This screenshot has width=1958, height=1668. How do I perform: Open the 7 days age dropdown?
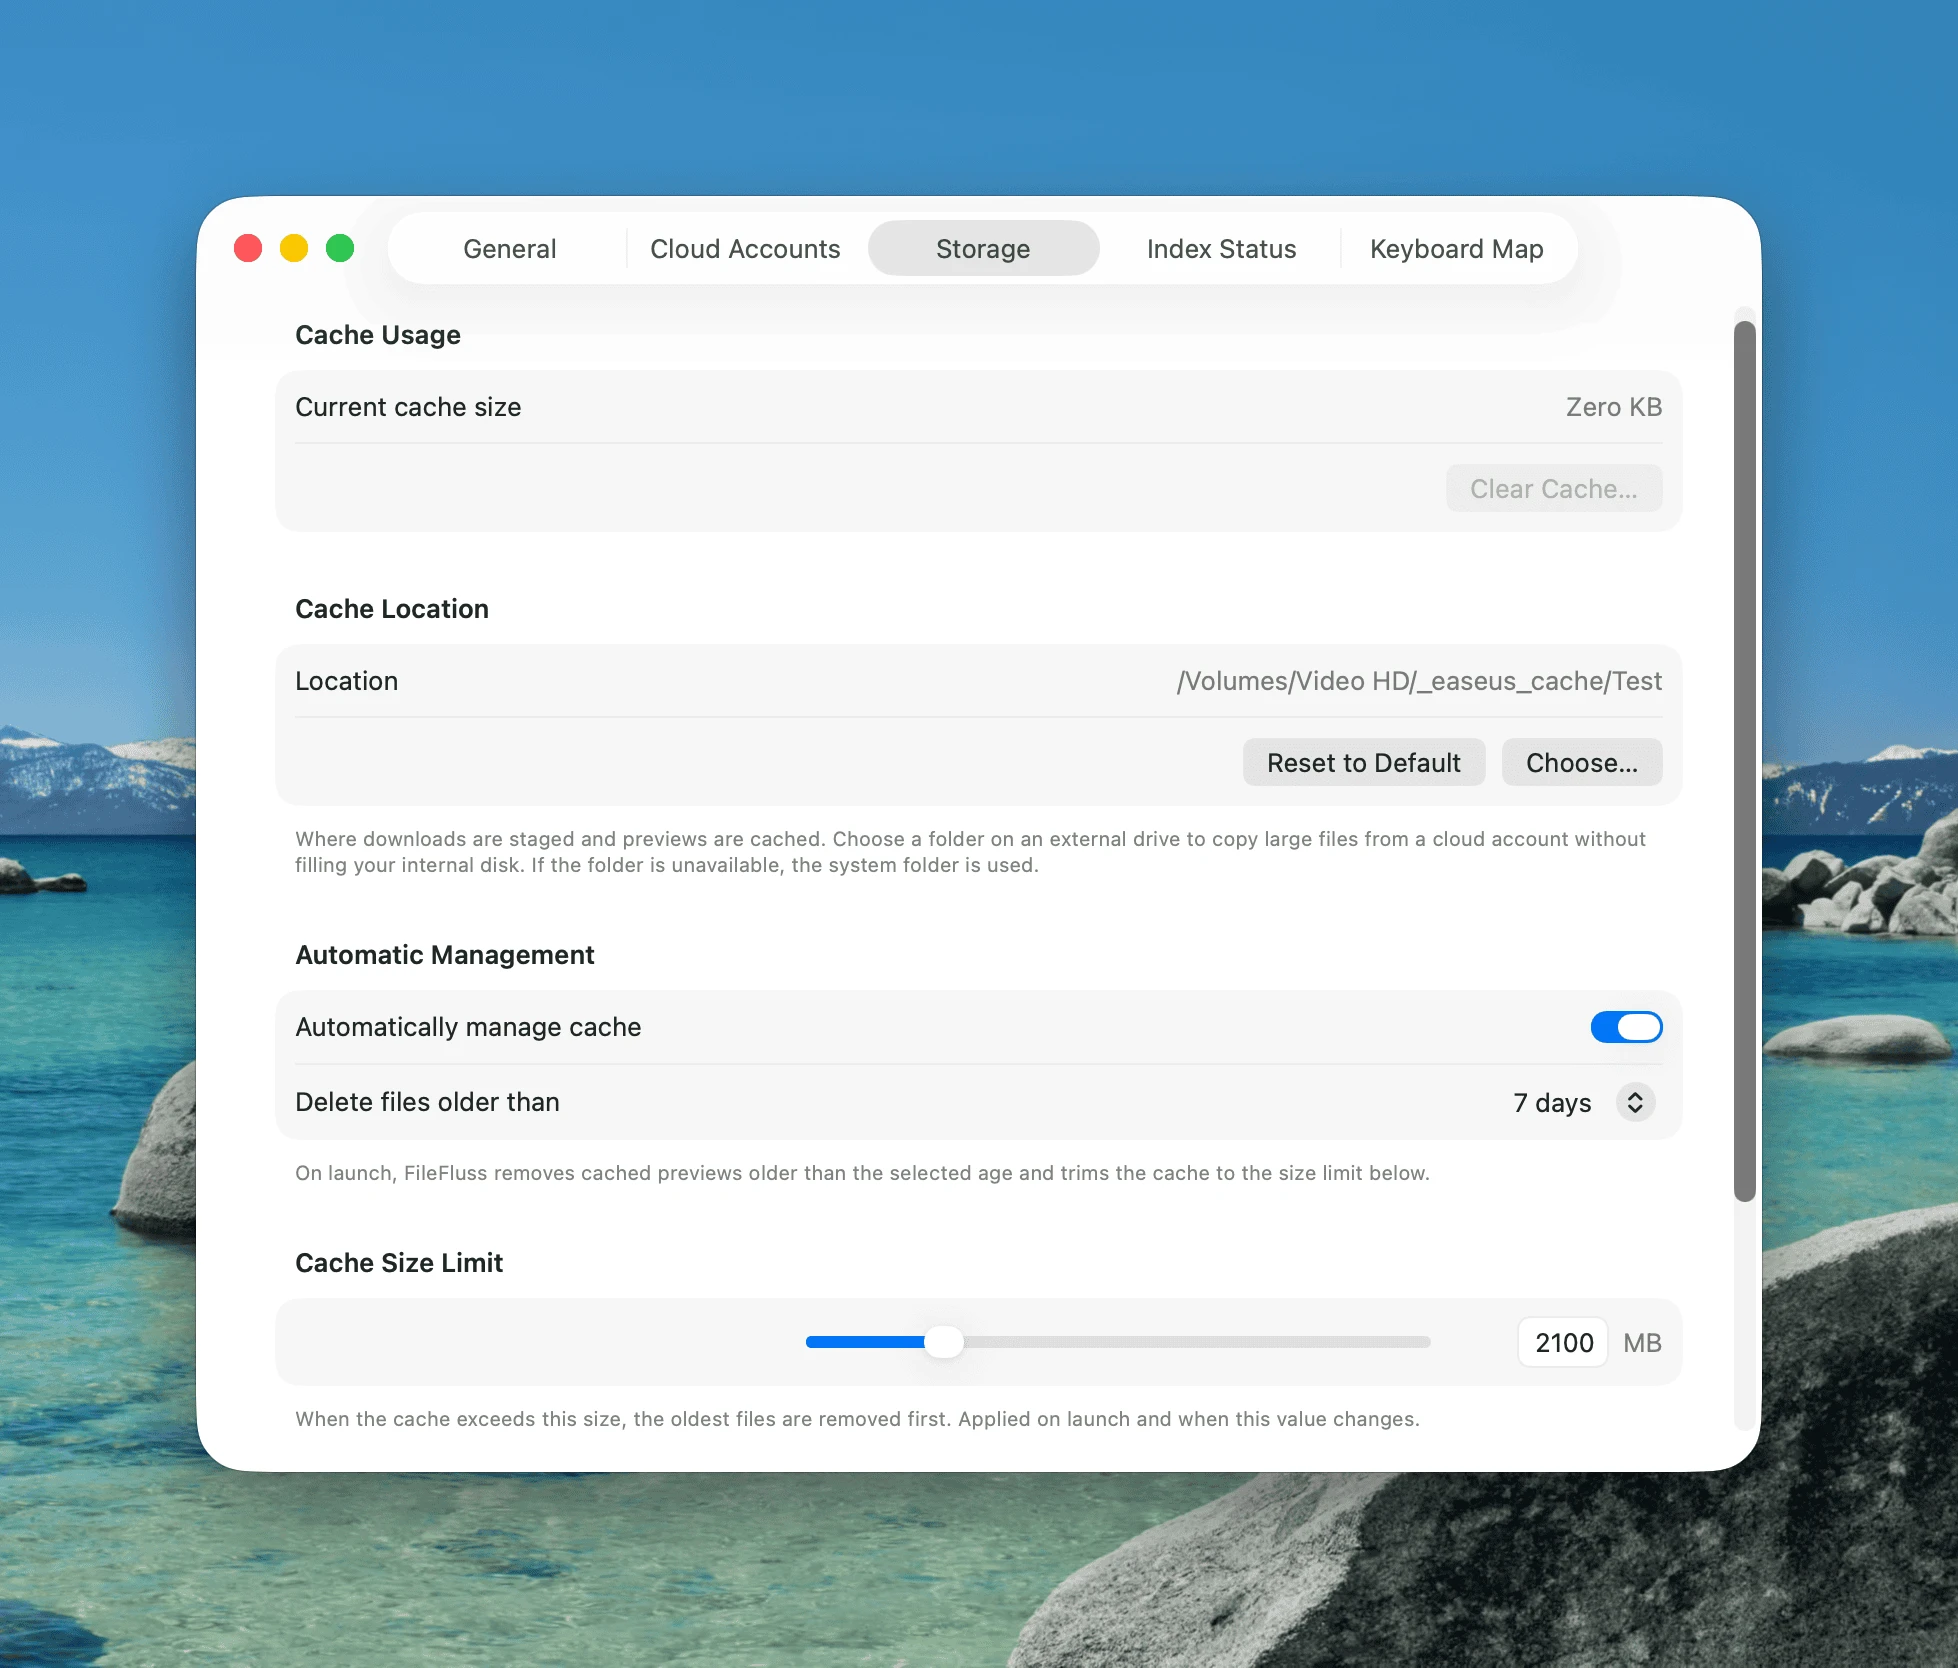1583,1103
